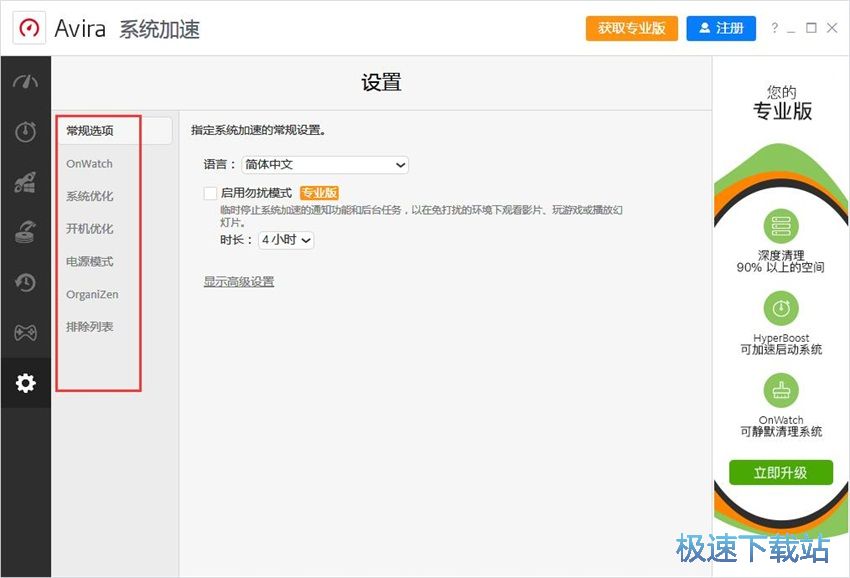Select the 排除列表 settings tab
This screenshot has width=850, height=578.
pyautogui.click(x=90, y=327)
